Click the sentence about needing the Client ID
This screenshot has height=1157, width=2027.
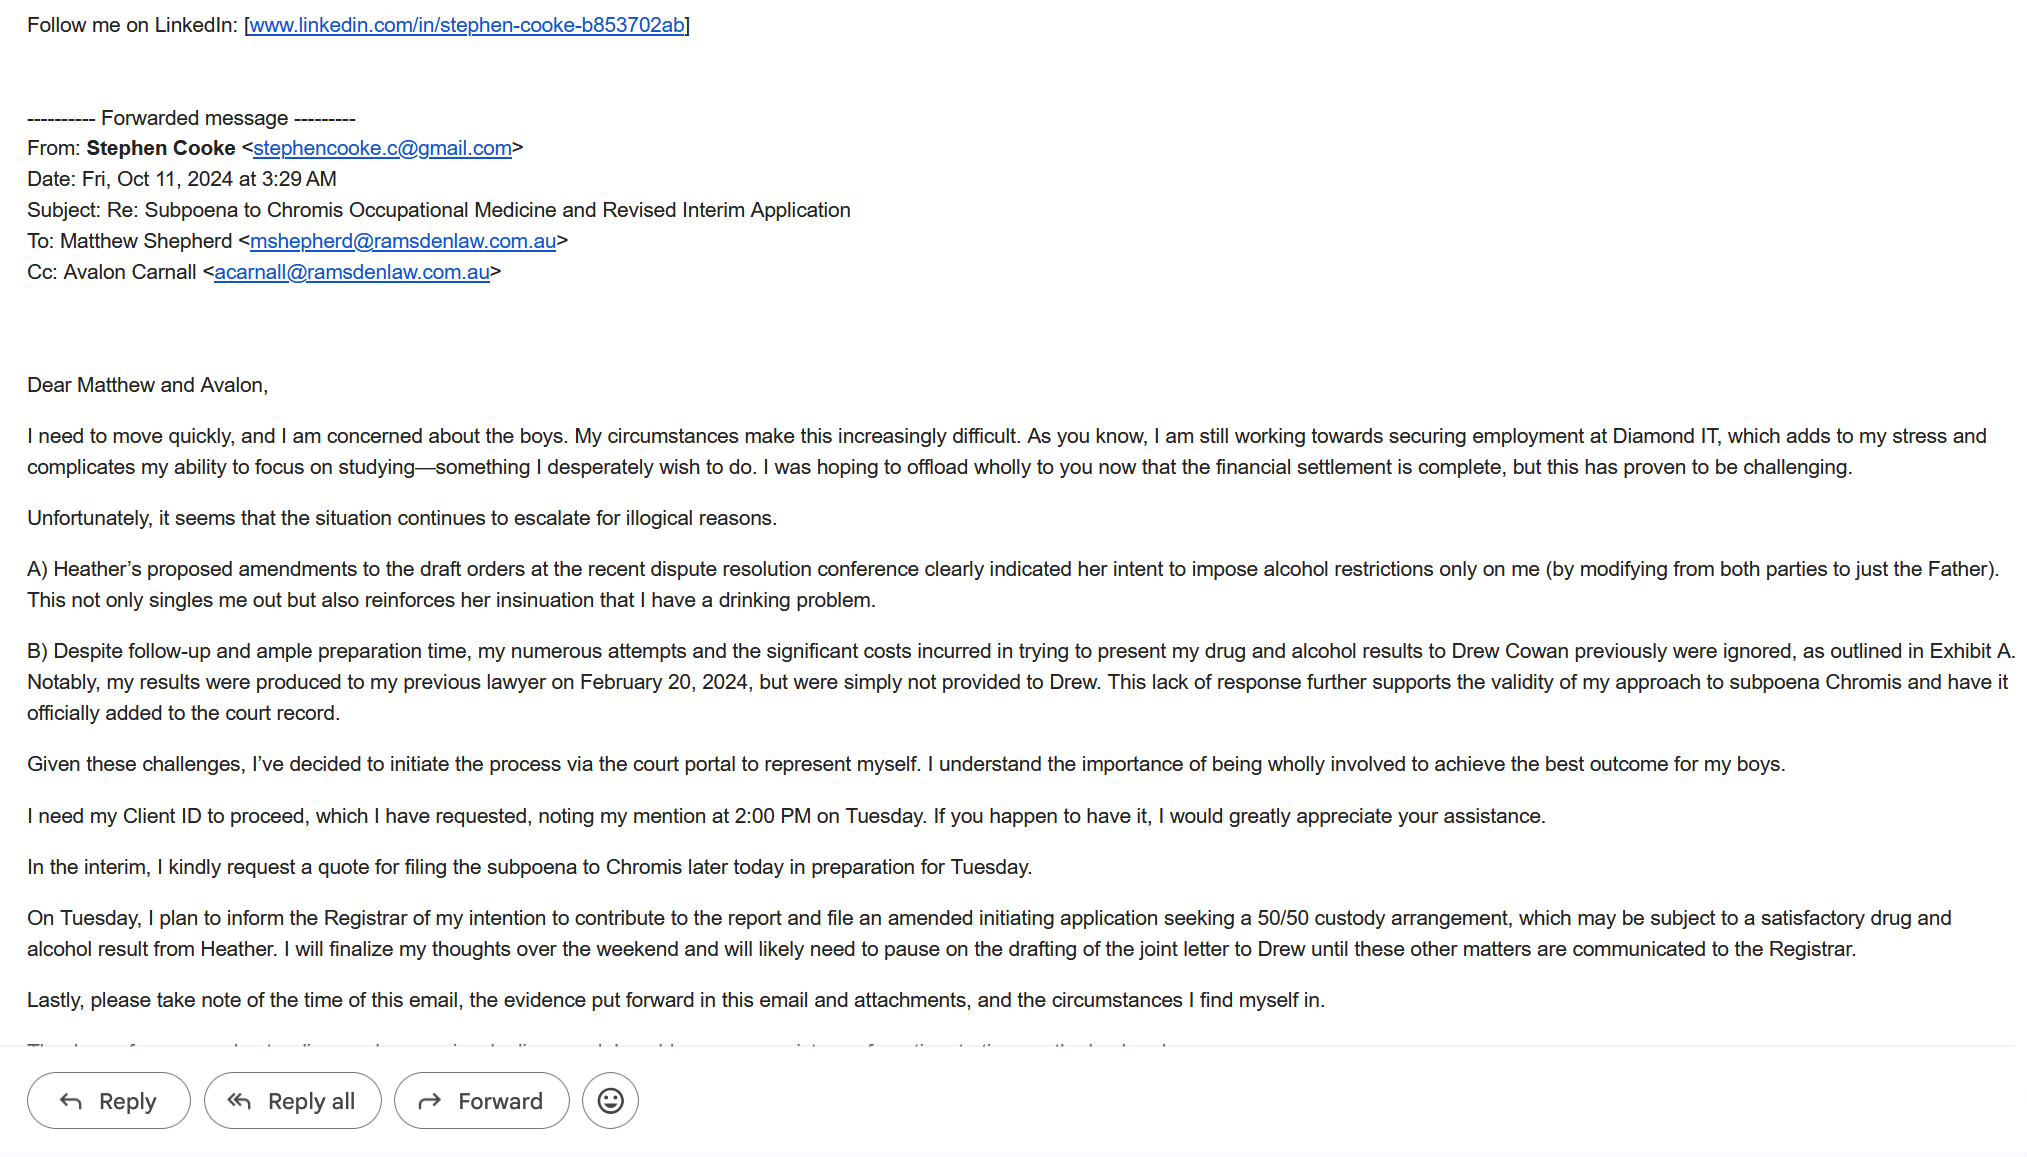tap(786, 816)
